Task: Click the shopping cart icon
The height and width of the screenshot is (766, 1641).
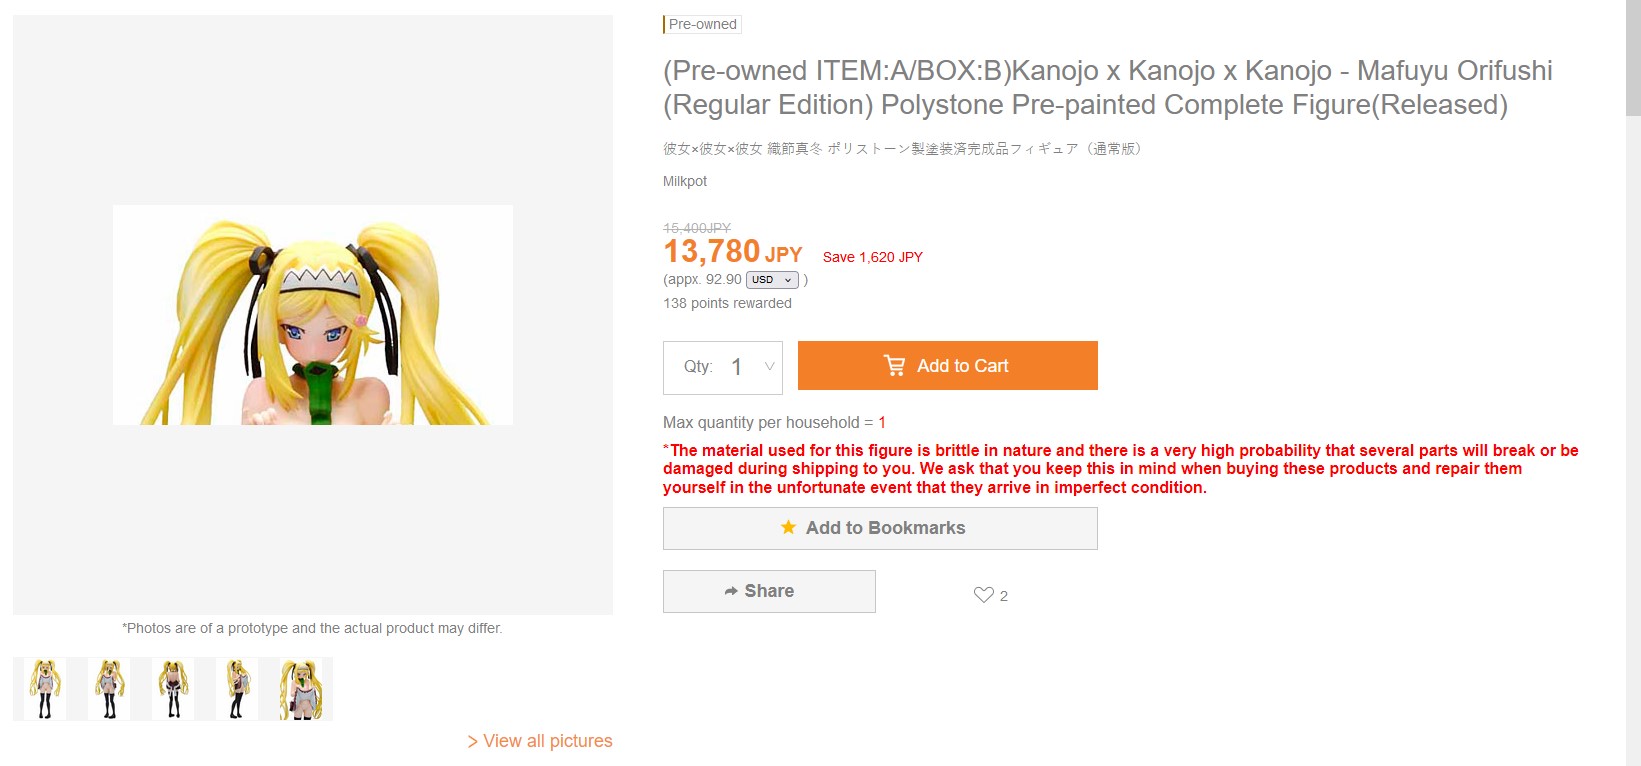Action: (x=894, y=366)
